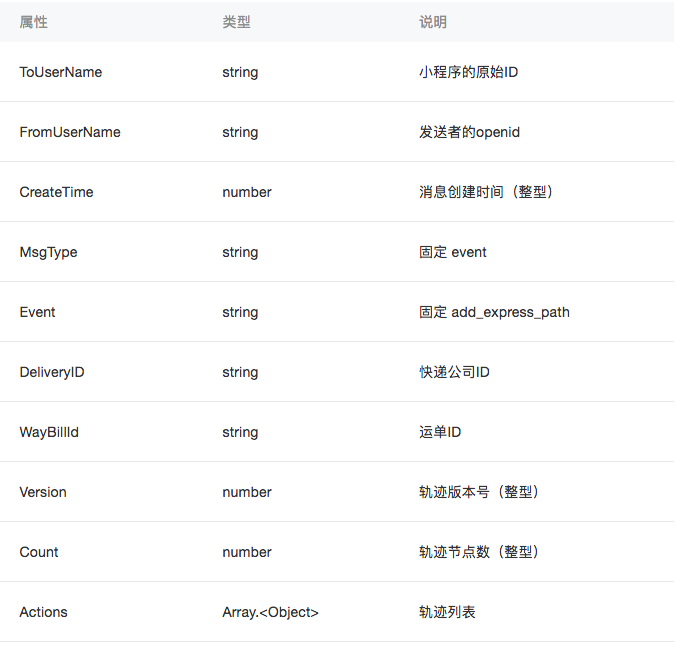Click the number type in Version row

pos(247,492)
